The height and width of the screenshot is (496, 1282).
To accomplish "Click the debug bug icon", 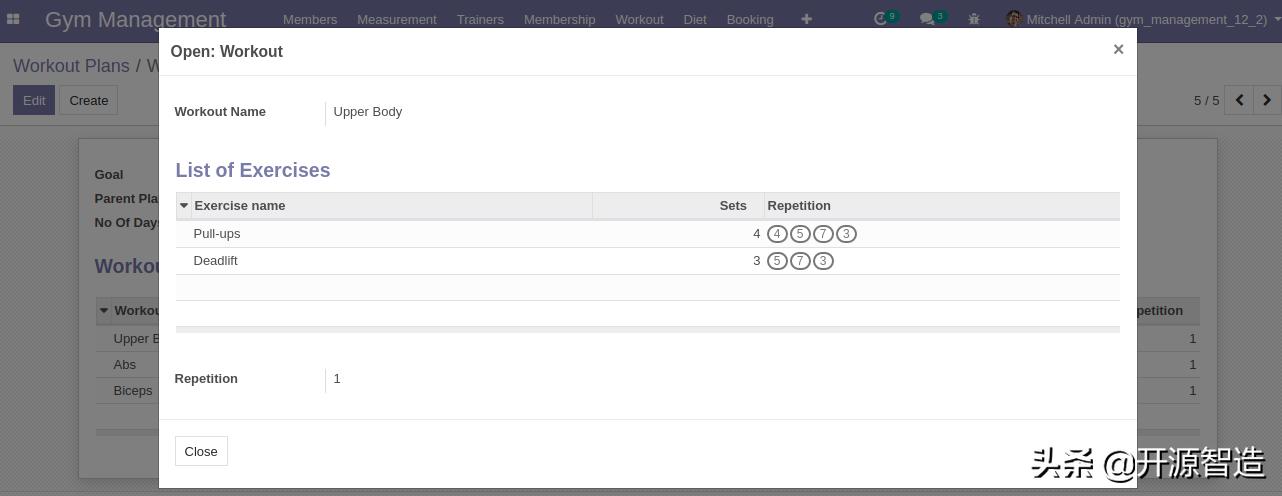I will point(974,19).
